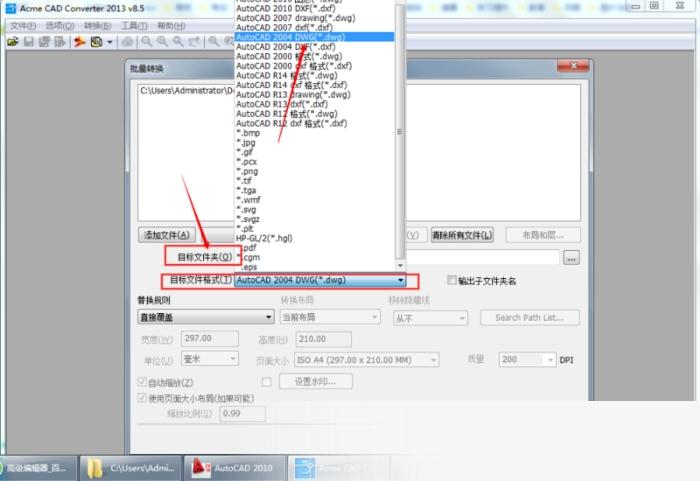Click the grayed printer toolbar icon
This screenshot has width=700, height=481.
pos(128,42)
